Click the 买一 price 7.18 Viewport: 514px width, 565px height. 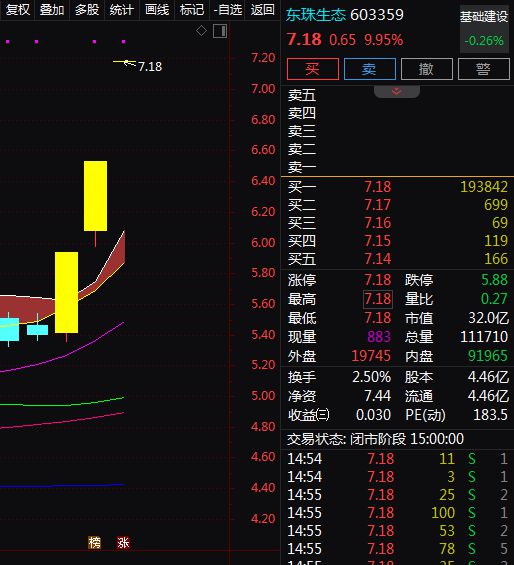pos(377,187)
